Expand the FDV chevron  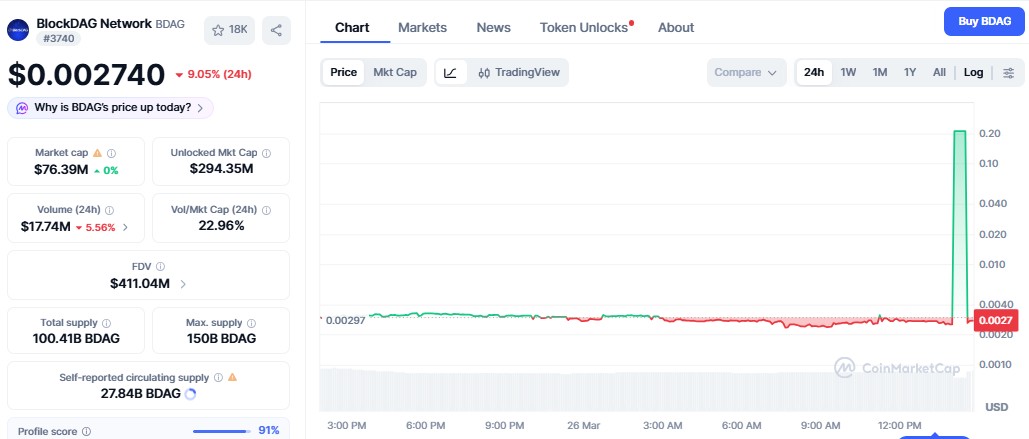[183, 284]
